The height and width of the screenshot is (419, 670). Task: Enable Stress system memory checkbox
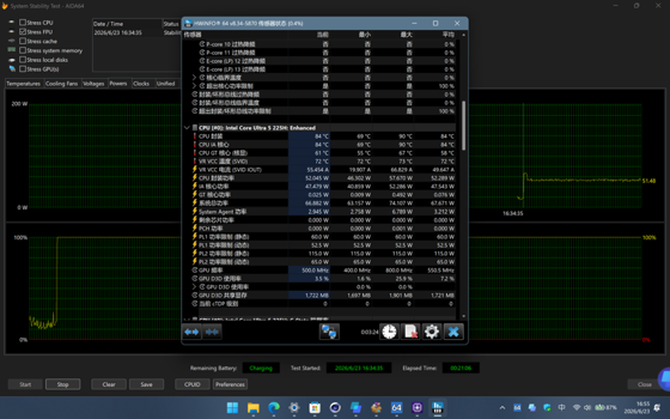23,50
